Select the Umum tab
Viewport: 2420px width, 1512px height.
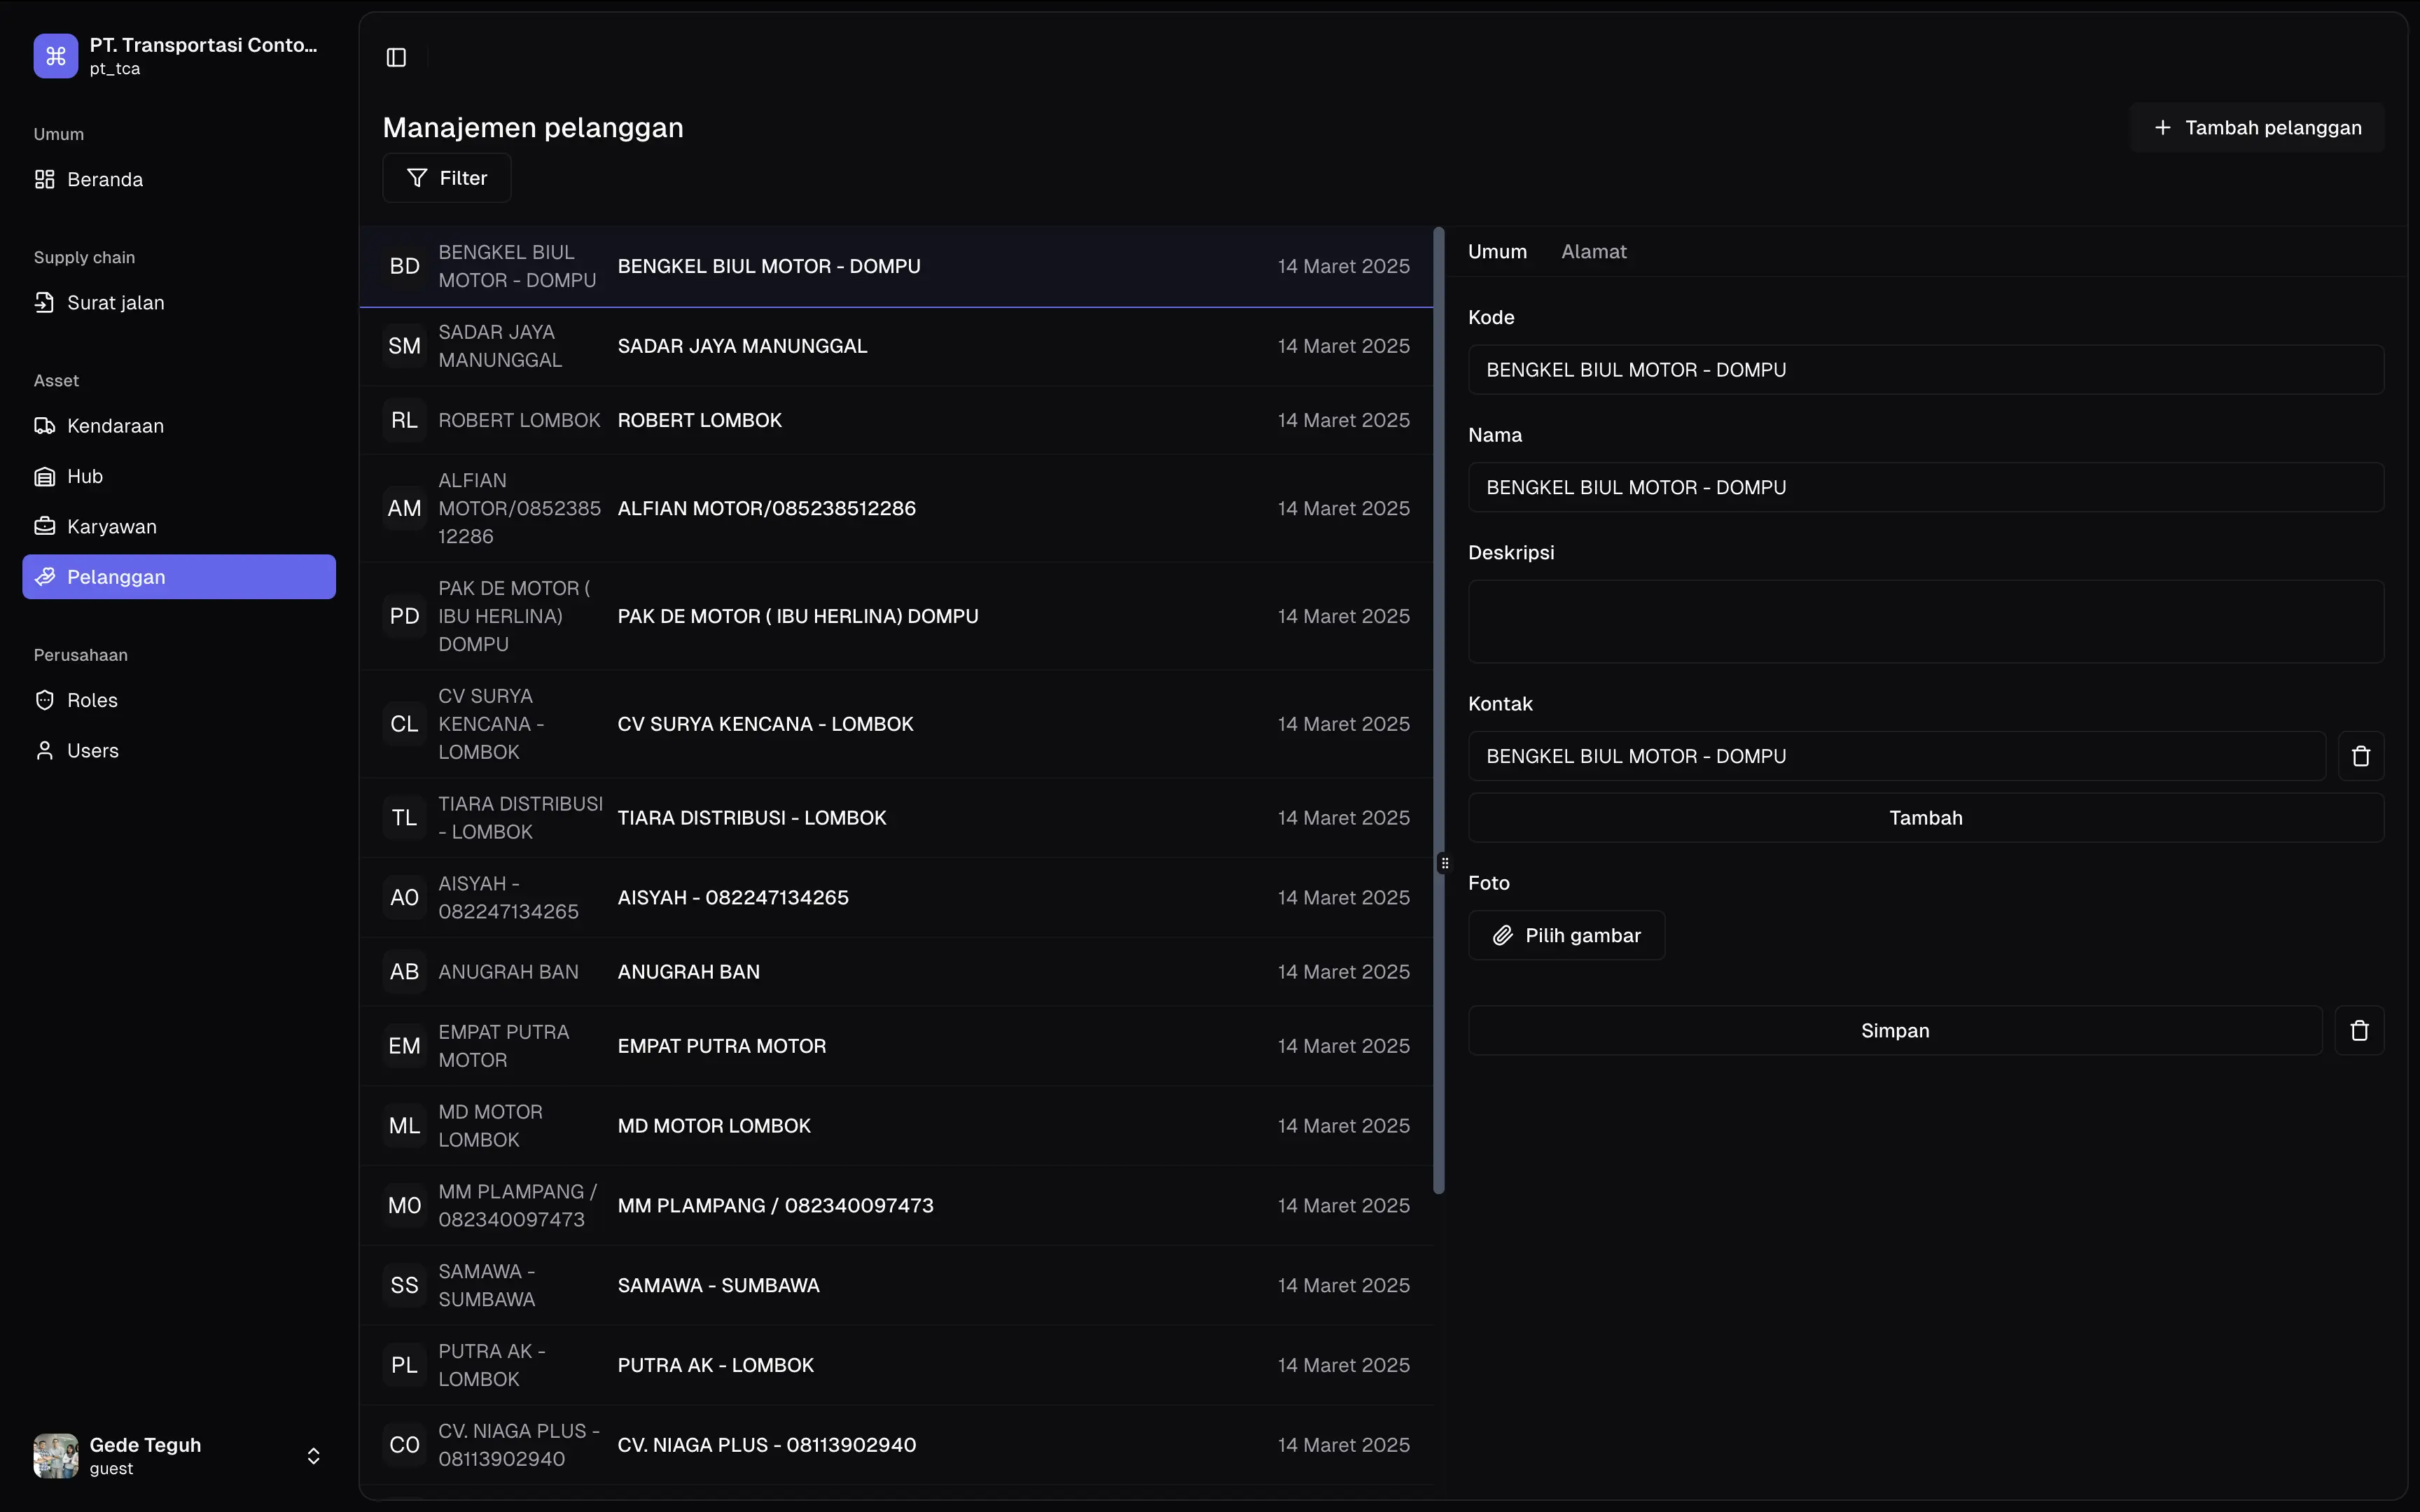(1496, 252)
